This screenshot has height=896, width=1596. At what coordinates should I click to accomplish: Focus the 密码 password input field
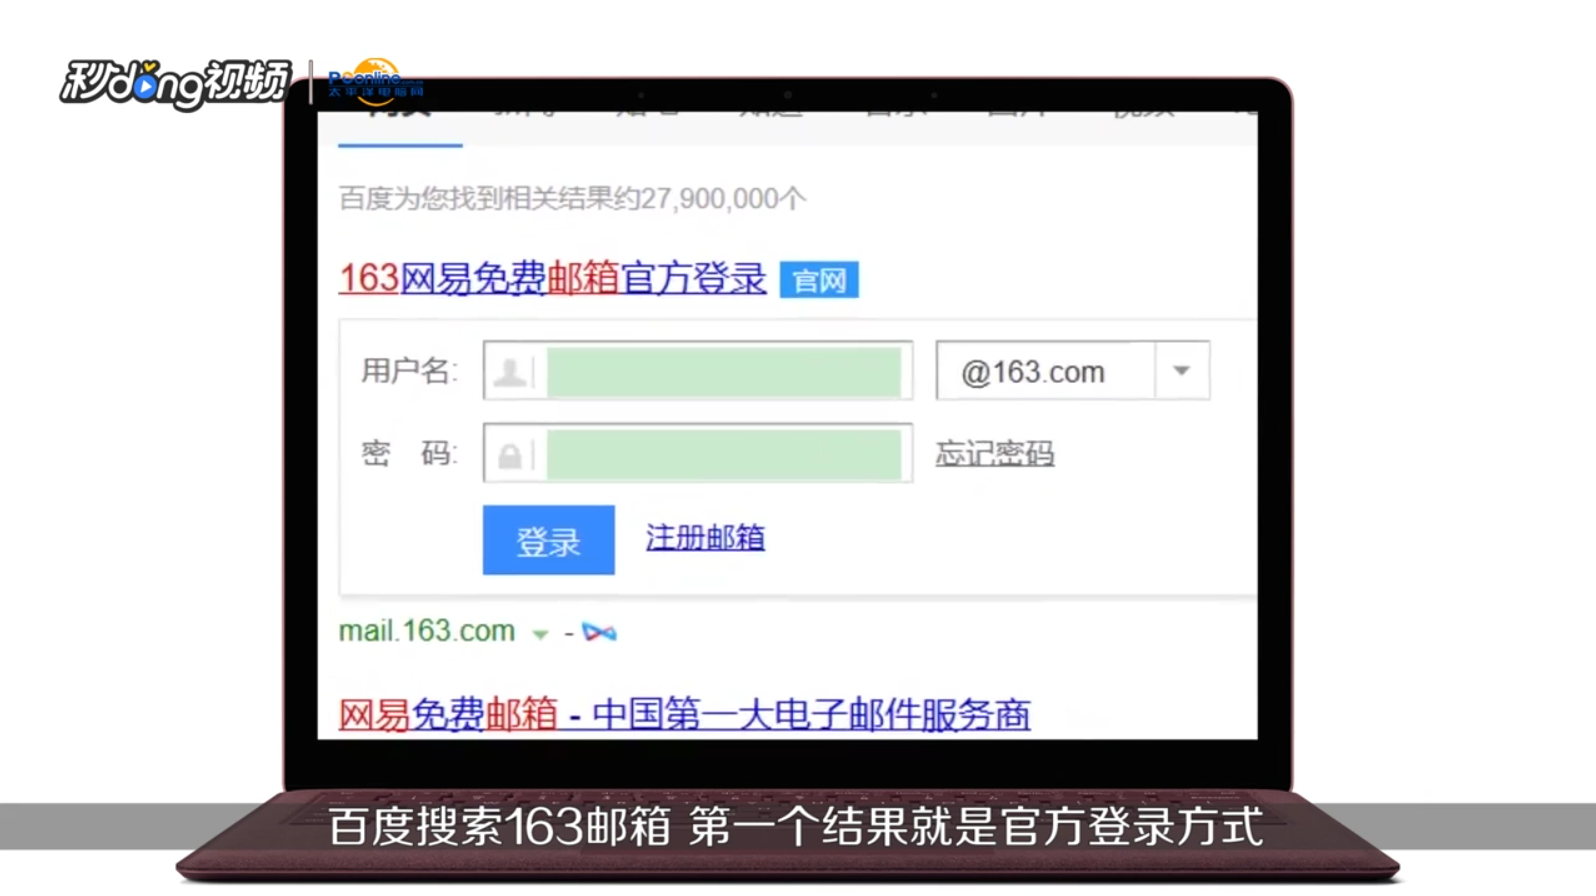[x=698, y=453]
